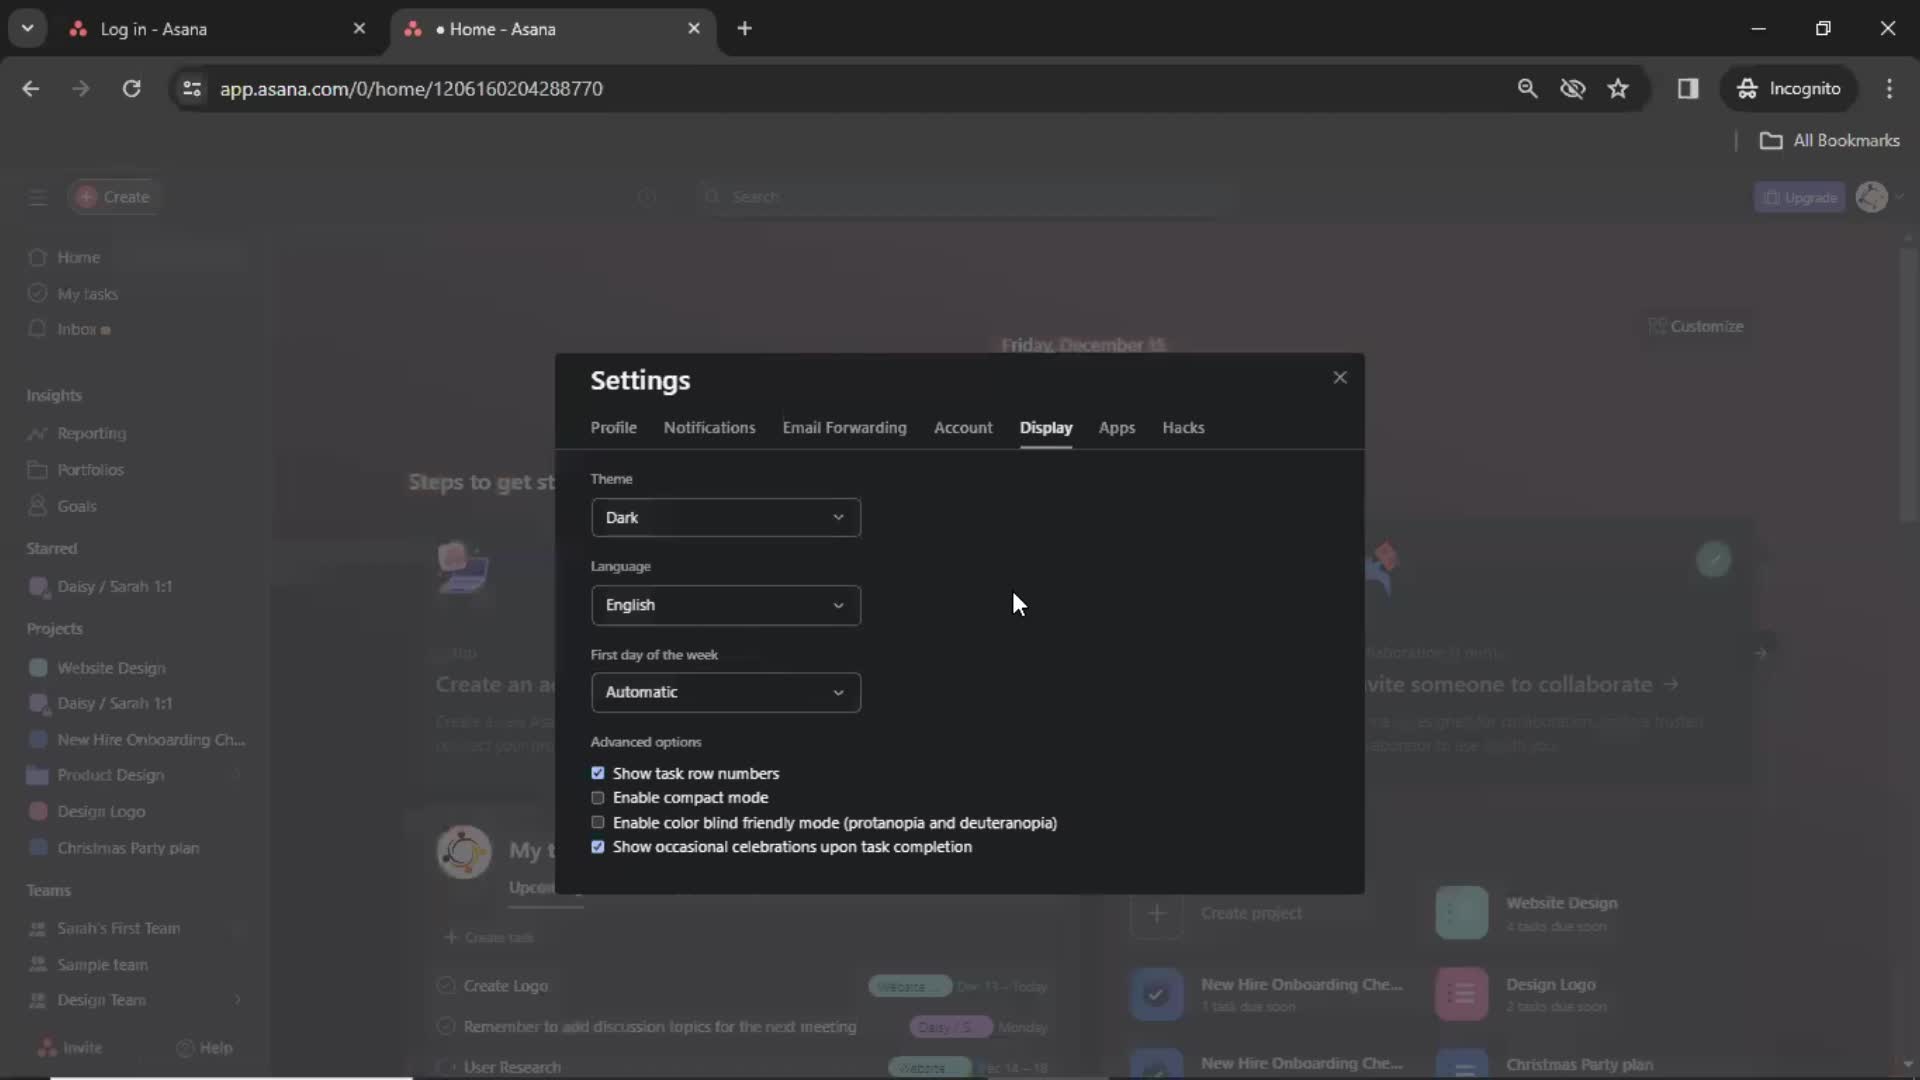This screenshot has height=1080, width=1920.
Task: Mark Create Logo task complete
Action: 446,985
